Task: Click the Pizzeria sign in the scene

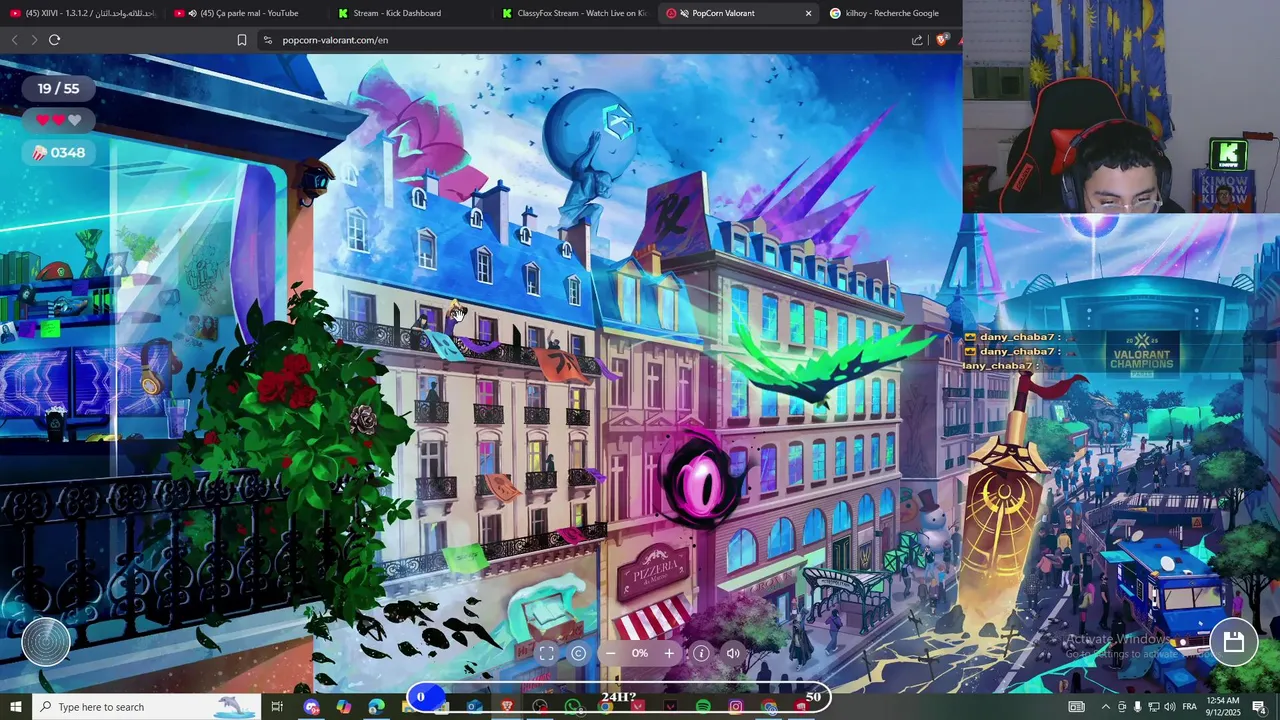Action: point(654,571)
